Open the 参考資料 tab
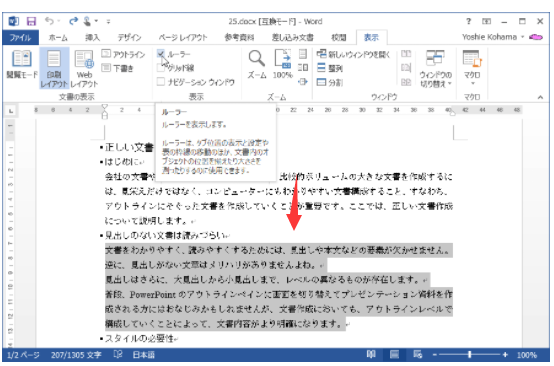 [239, 37]
